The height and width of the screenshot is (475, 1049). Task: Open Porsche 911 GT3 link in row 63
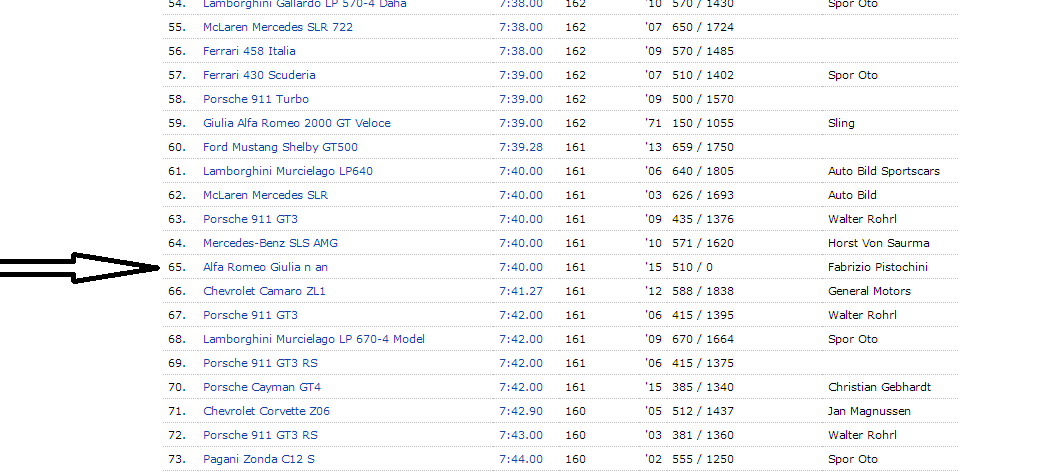pos(250,220)
